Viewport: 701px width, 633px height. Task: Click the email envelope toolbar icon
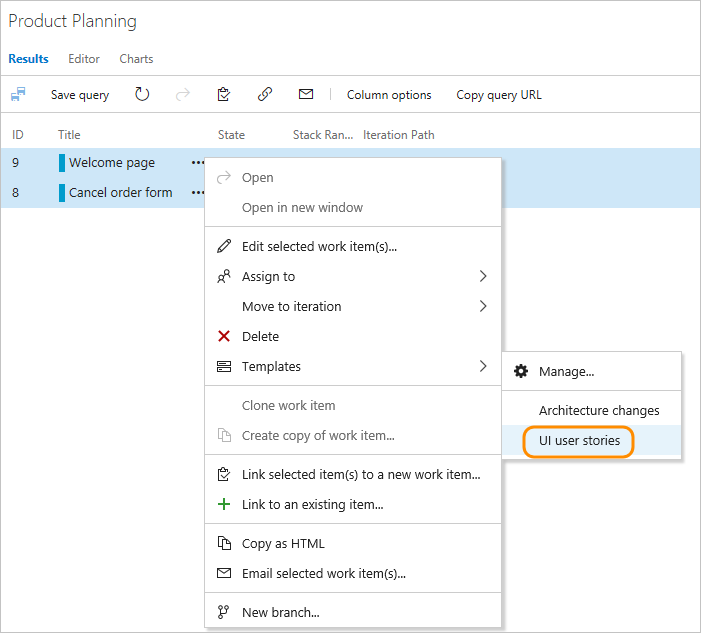pos(306,95)
